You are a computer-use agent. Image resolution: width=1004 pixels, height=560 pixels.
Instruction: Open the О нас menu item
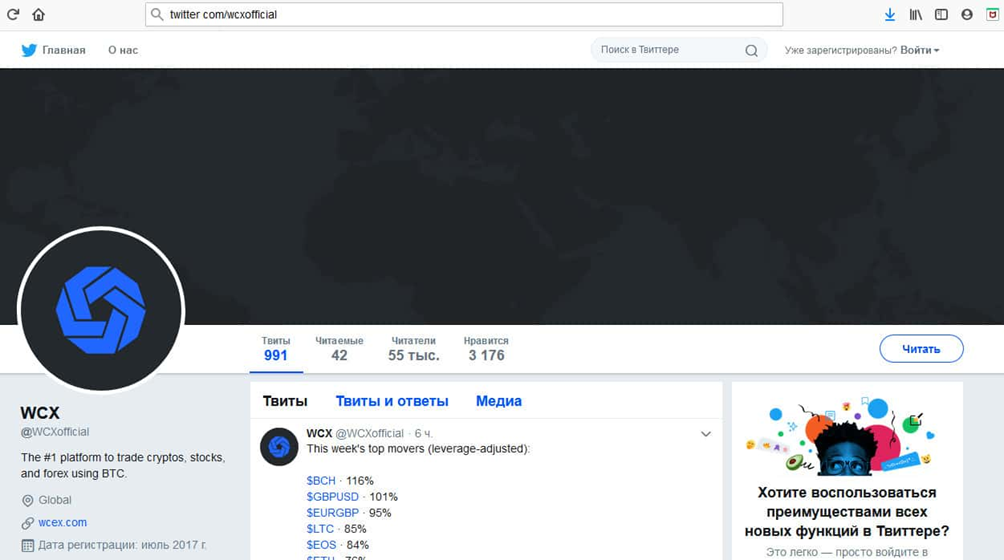[123, 50]
